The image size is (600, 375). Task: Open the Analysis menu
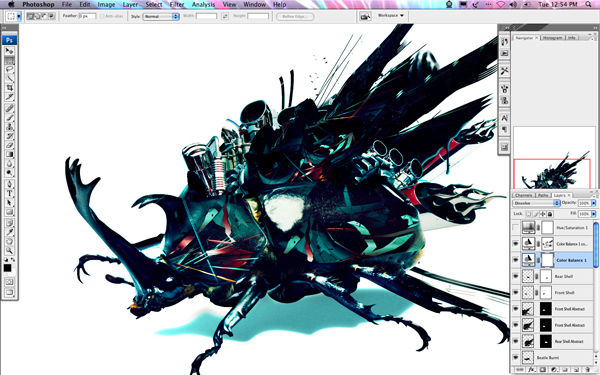pos(203,5)
